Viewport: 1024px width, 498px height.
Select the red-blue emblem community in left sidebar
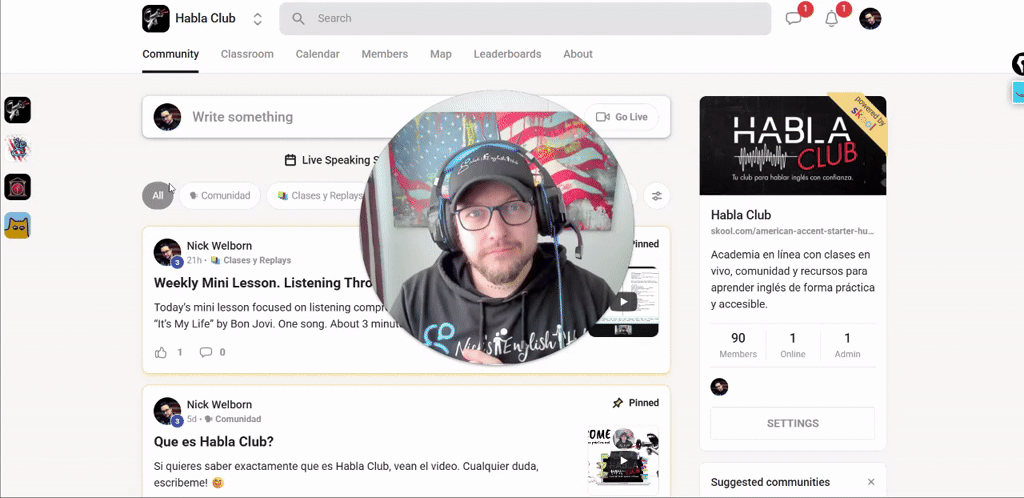(18, 149)
